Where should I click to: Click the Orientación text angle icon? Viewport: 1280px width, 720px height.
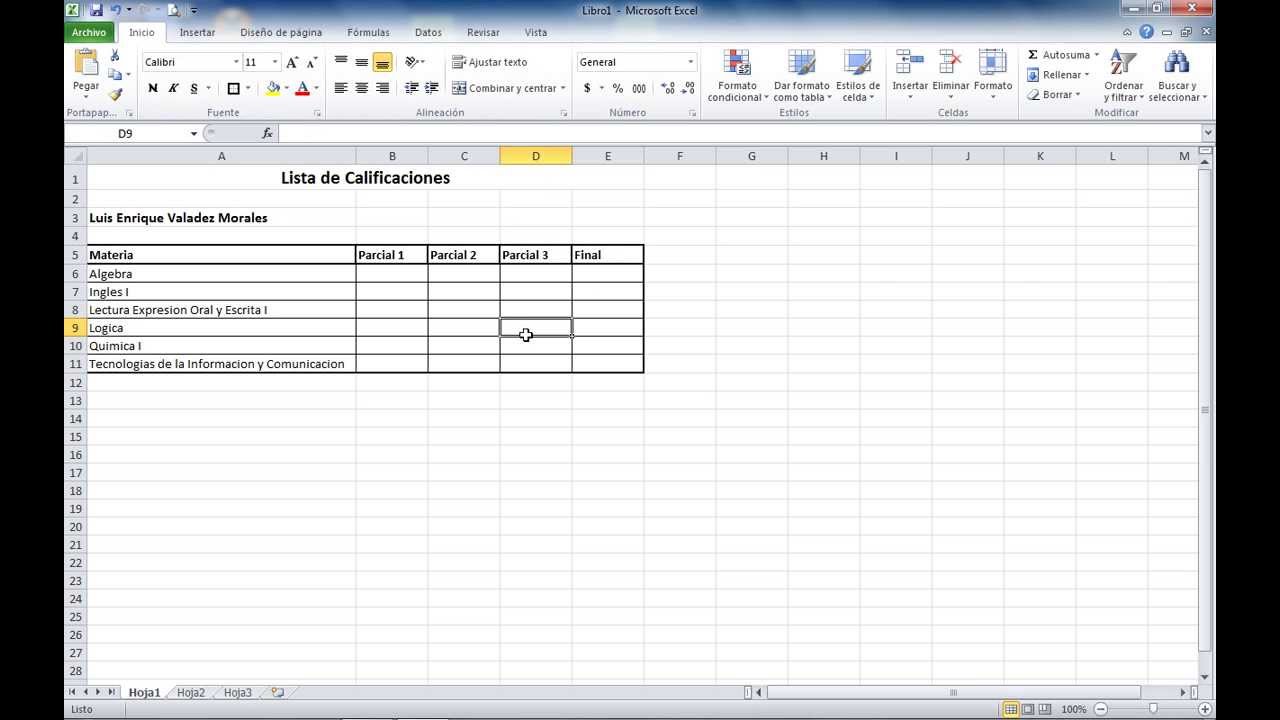411,62
